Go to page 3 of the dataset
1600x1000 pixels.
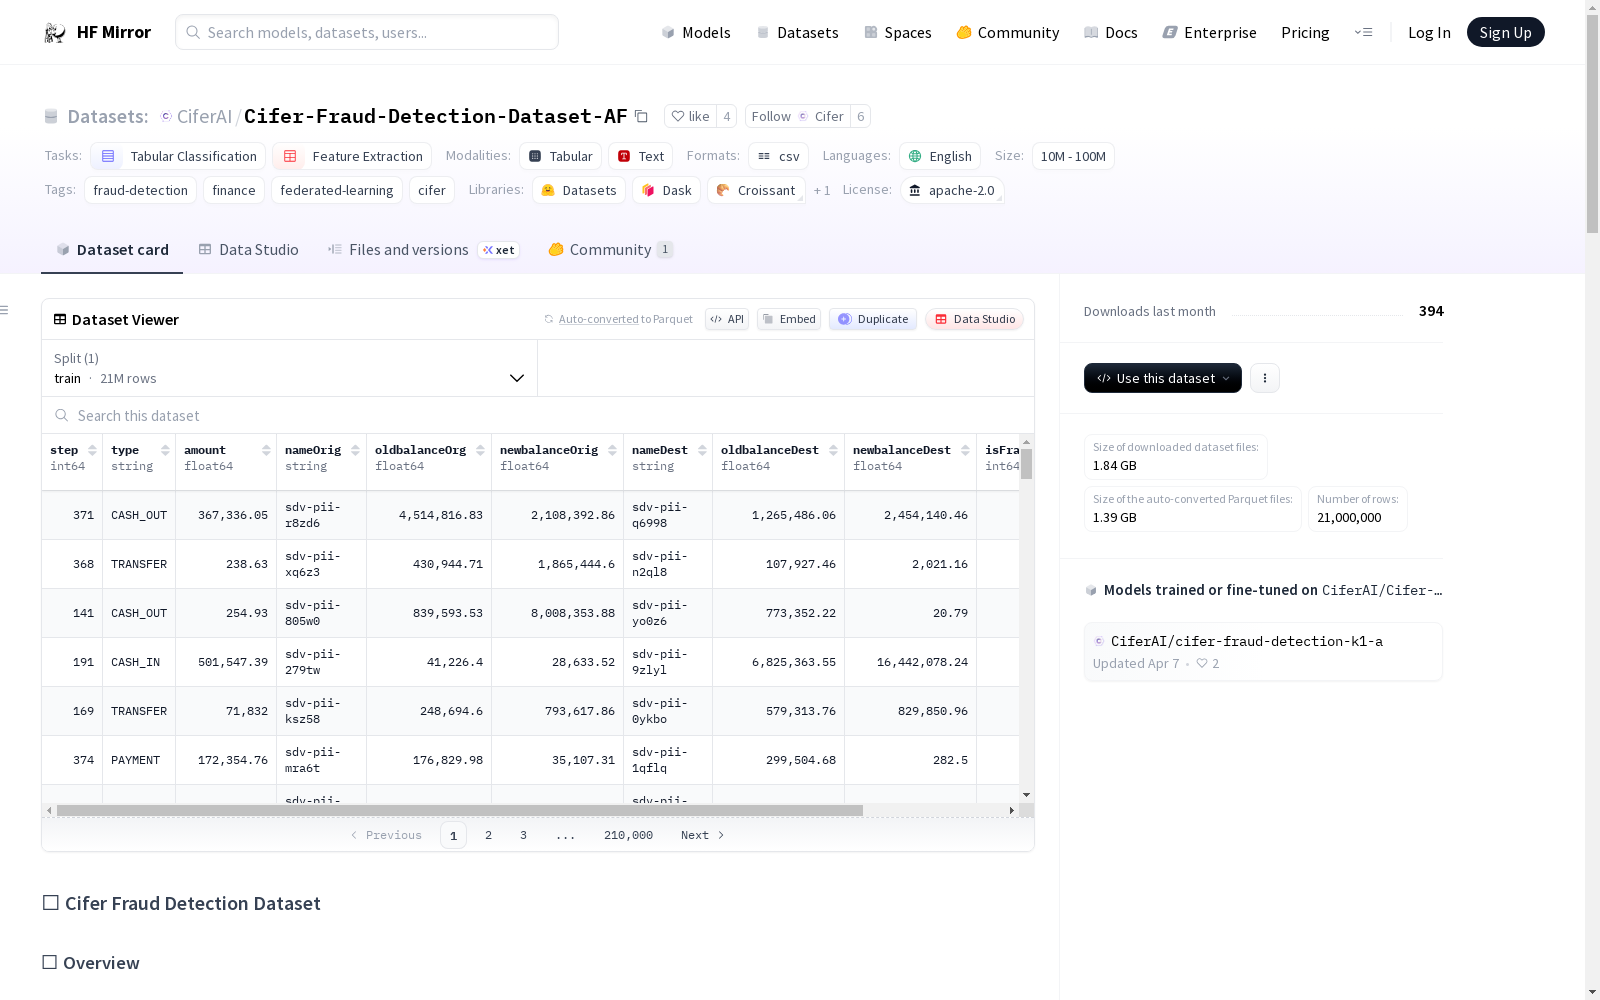[x=523, y=835]
